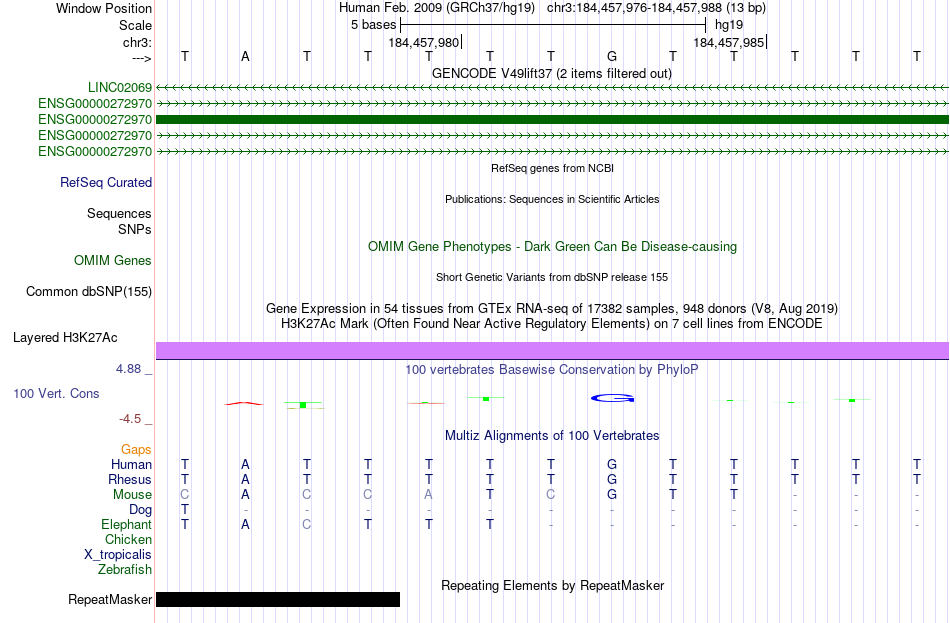Click base A in the Elephant row
950x623 pixels.
[245, 525]
